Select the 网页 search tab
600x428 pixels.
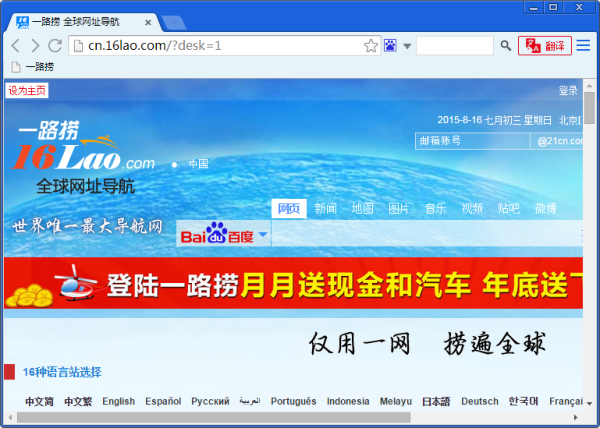pyautogui.click(x=289, y=208)
